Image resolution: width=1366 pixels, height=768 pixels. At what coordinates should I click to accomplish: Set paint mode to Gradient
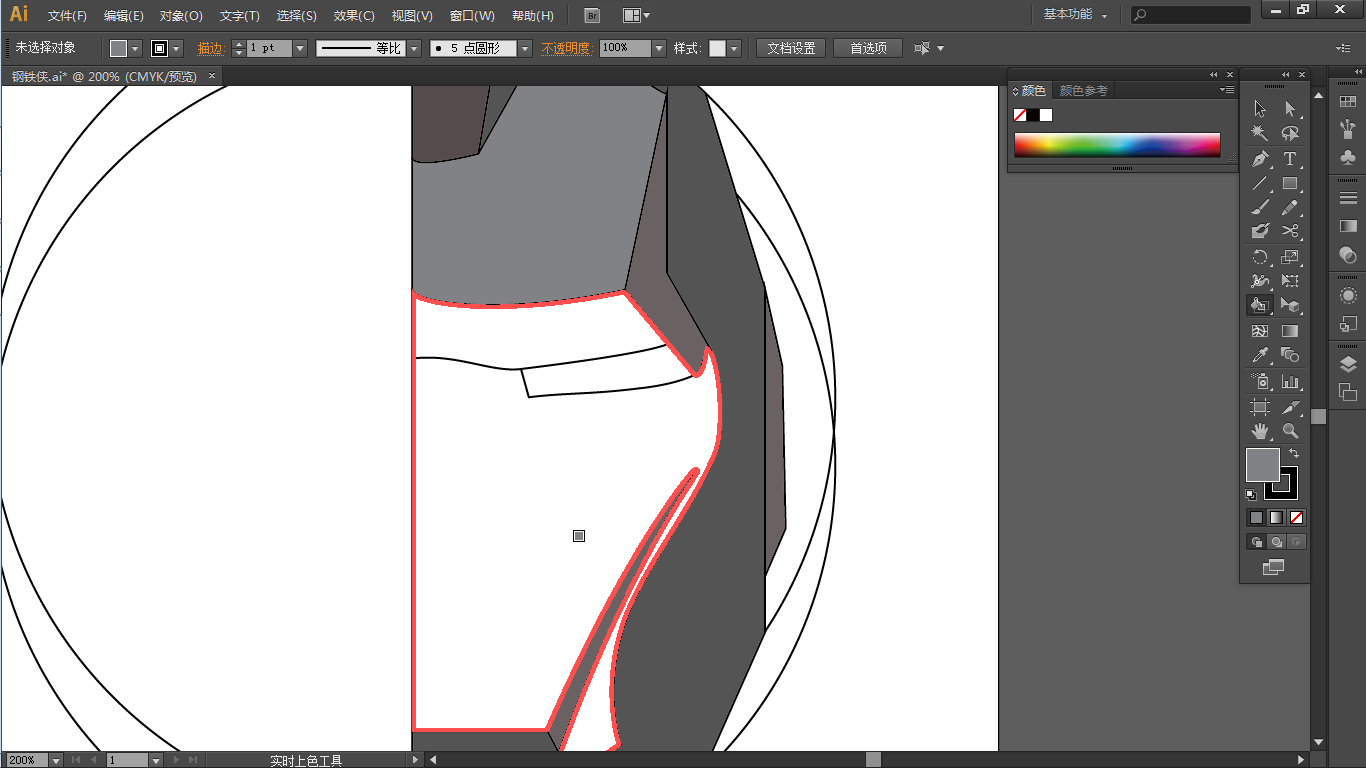(1276, 518)
